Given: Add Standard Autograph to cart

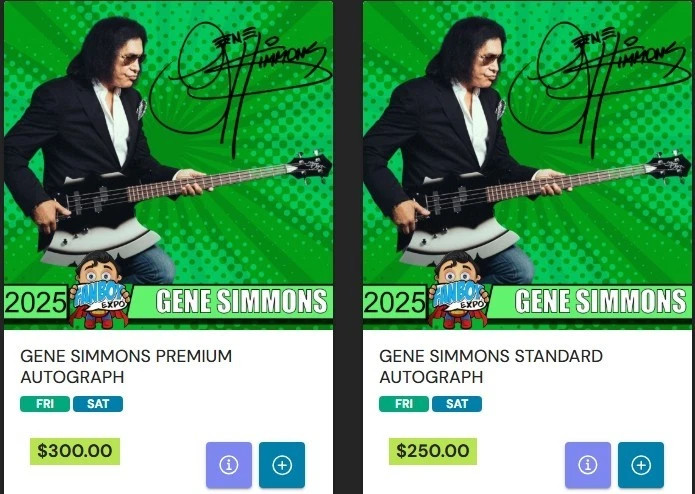Looking at the screenshot, I should 641,465.
